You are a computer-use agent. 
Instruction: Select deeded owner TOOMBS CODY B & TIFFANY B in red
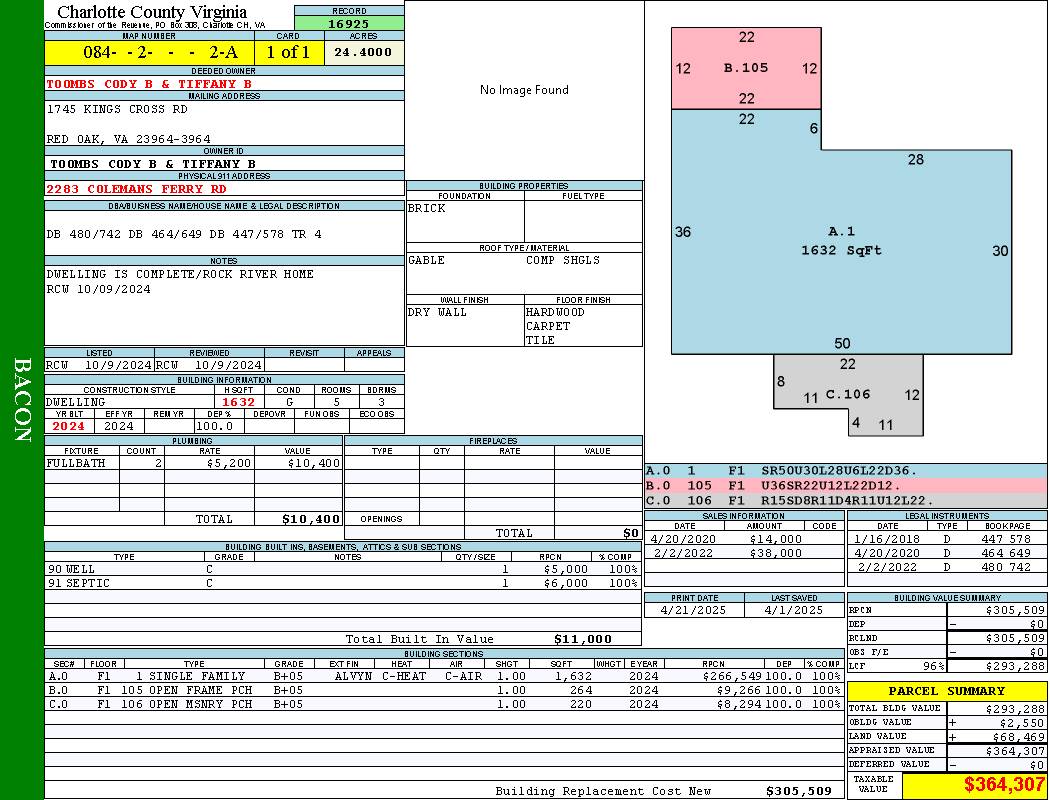click(x=149, y=84)
